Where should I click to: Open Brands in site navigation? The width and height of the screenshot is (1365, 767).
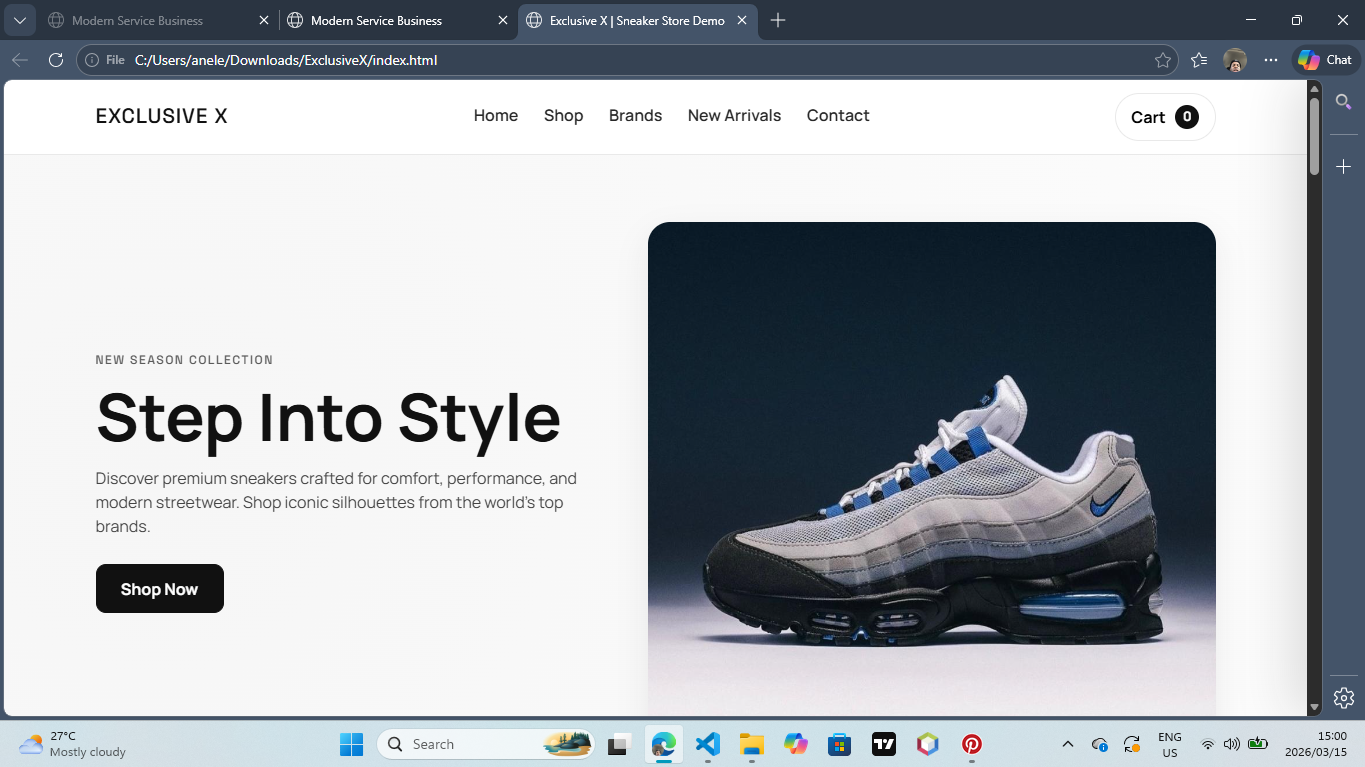click(635, 116)
